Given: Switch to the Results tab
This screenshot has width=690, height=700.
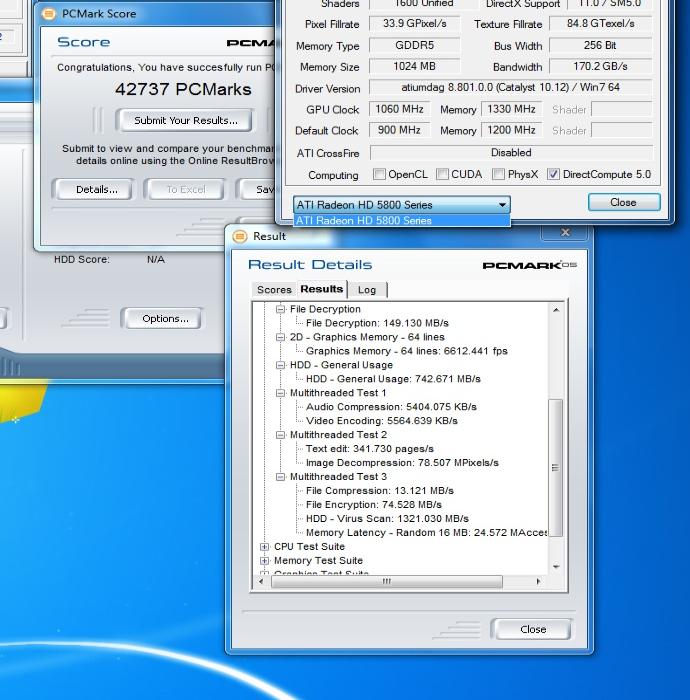Looking at the screenshot, I should [322, 289].
